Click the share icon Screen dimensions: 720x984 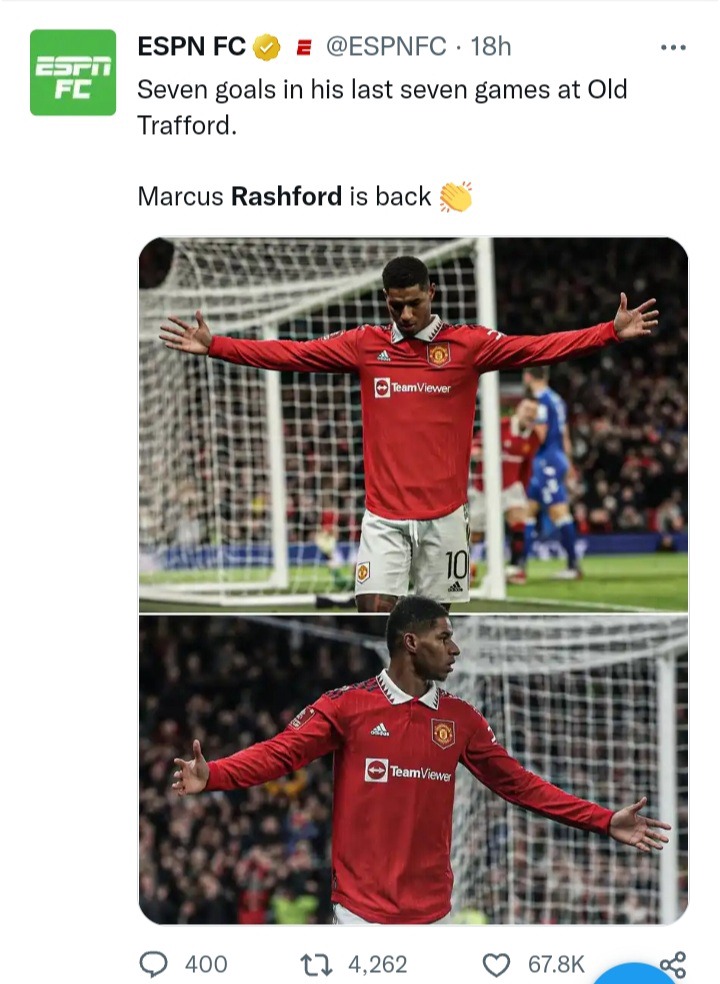coord(673,965)
